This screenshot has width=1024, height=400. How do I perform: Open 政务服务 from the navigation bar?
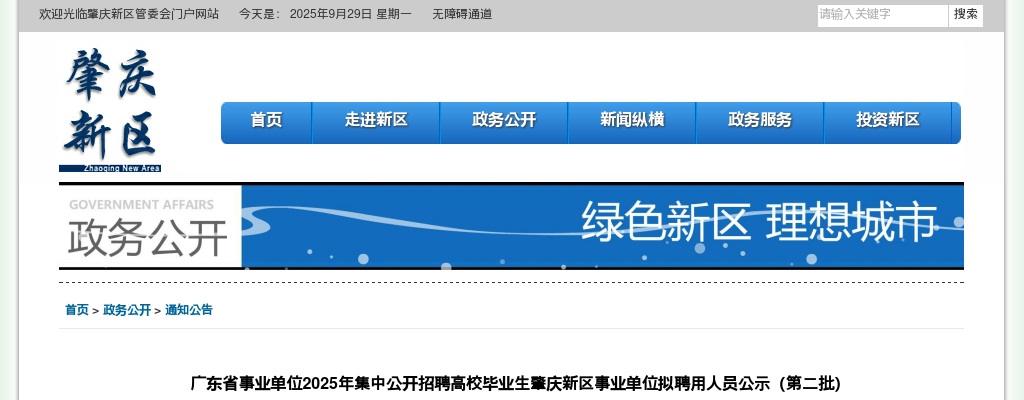coord(760,120)
